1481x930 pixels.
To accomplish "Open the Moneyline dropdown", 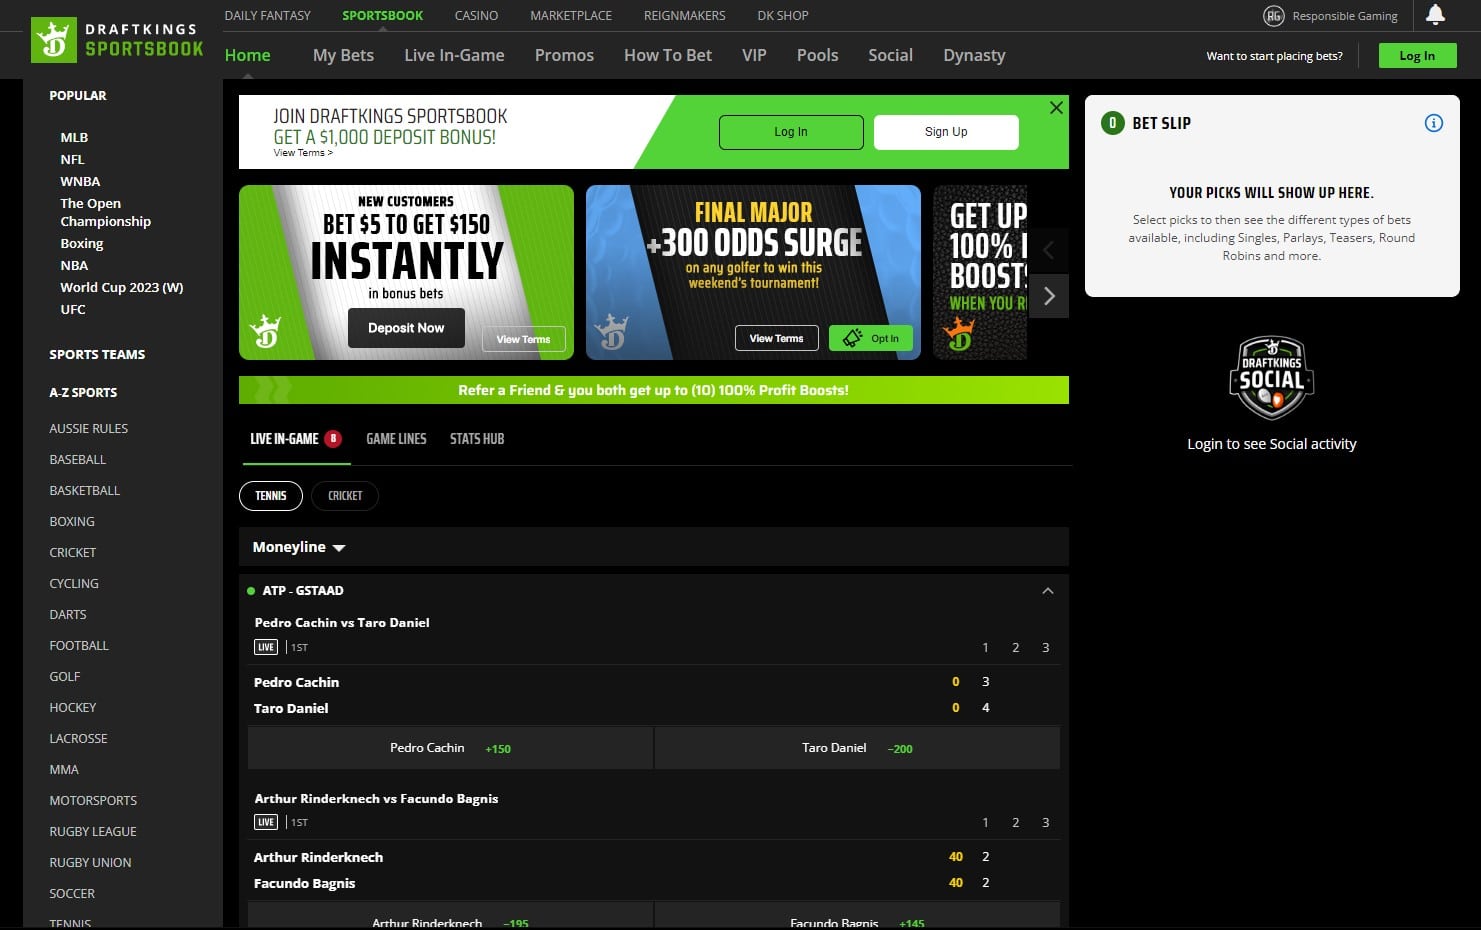I will (299, 547).
